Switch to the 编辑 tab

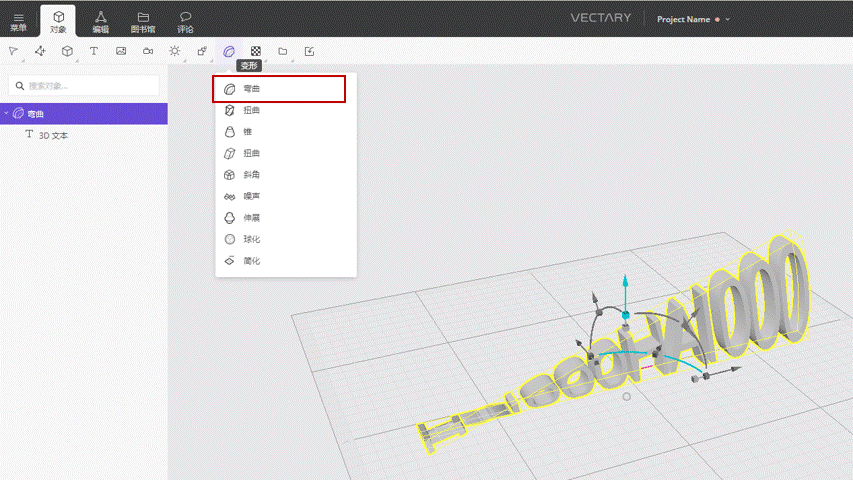click(101, 22)
